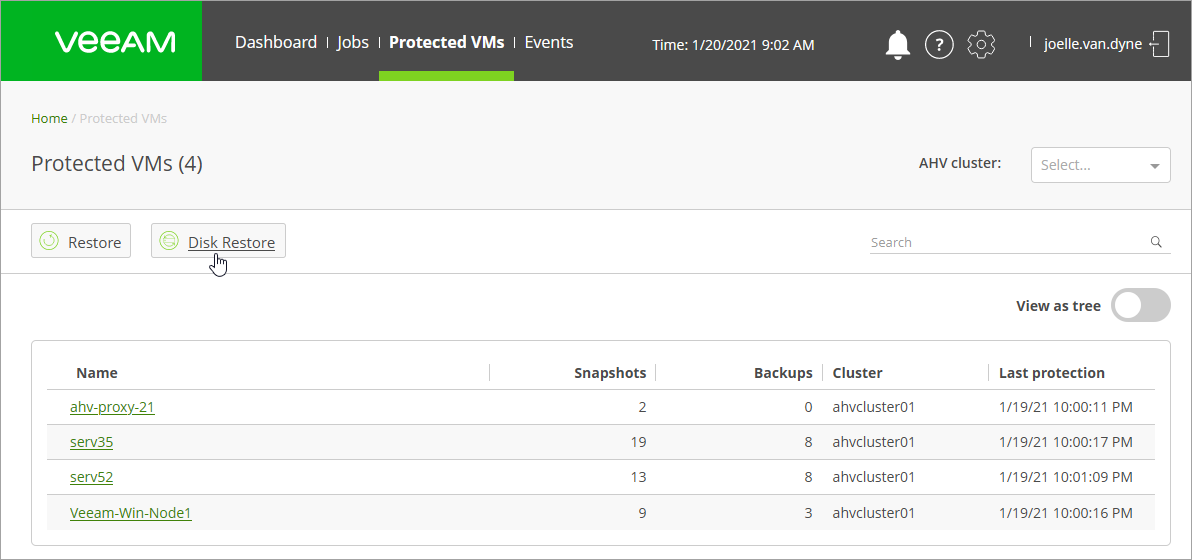The height and width of the screenshot is (560, 1192).
Task: Click the Protected VMs breadcrumb text
Action: pyautogui.click(x=123, y=119)
